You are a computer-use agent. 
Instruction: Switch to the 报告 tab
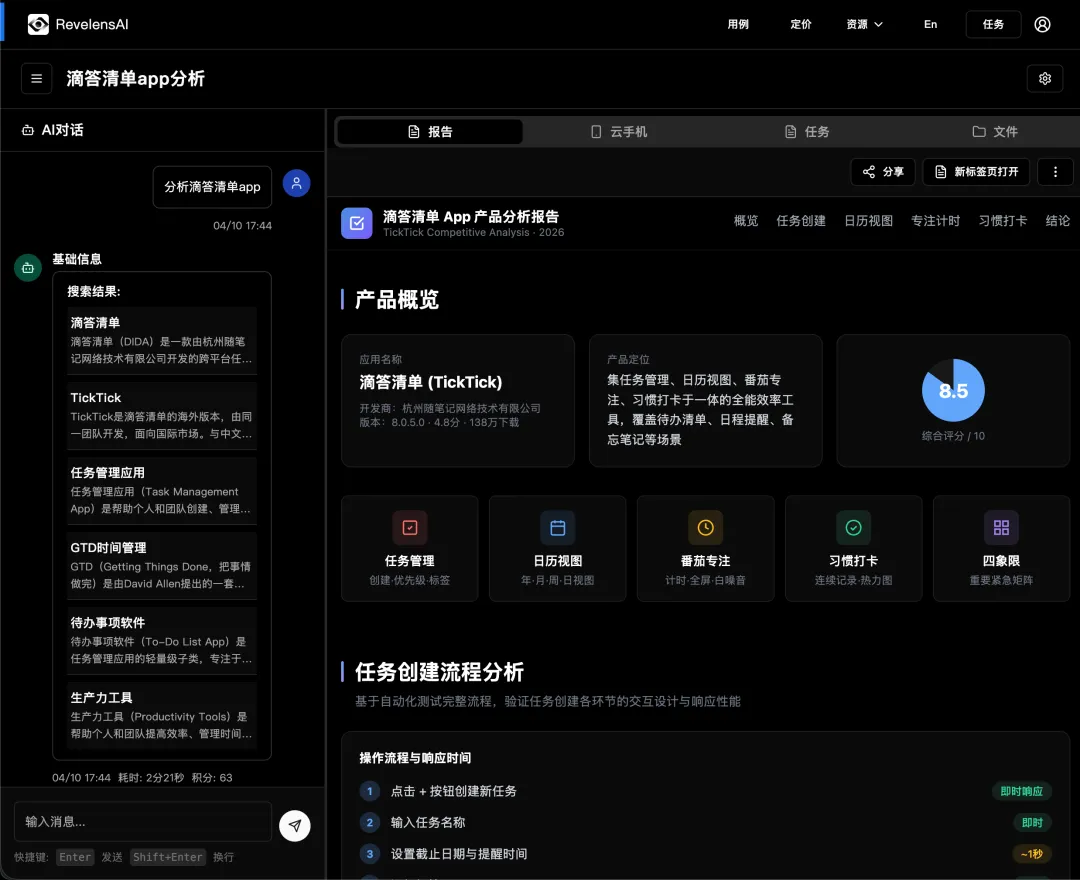[x=430, y=132]
